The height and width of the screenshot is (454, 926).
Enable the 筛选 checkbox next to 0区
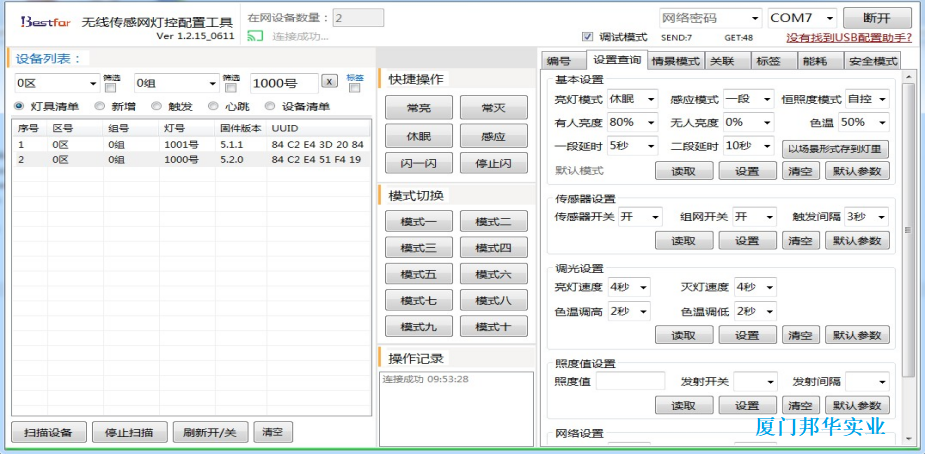tap(110, 88)
